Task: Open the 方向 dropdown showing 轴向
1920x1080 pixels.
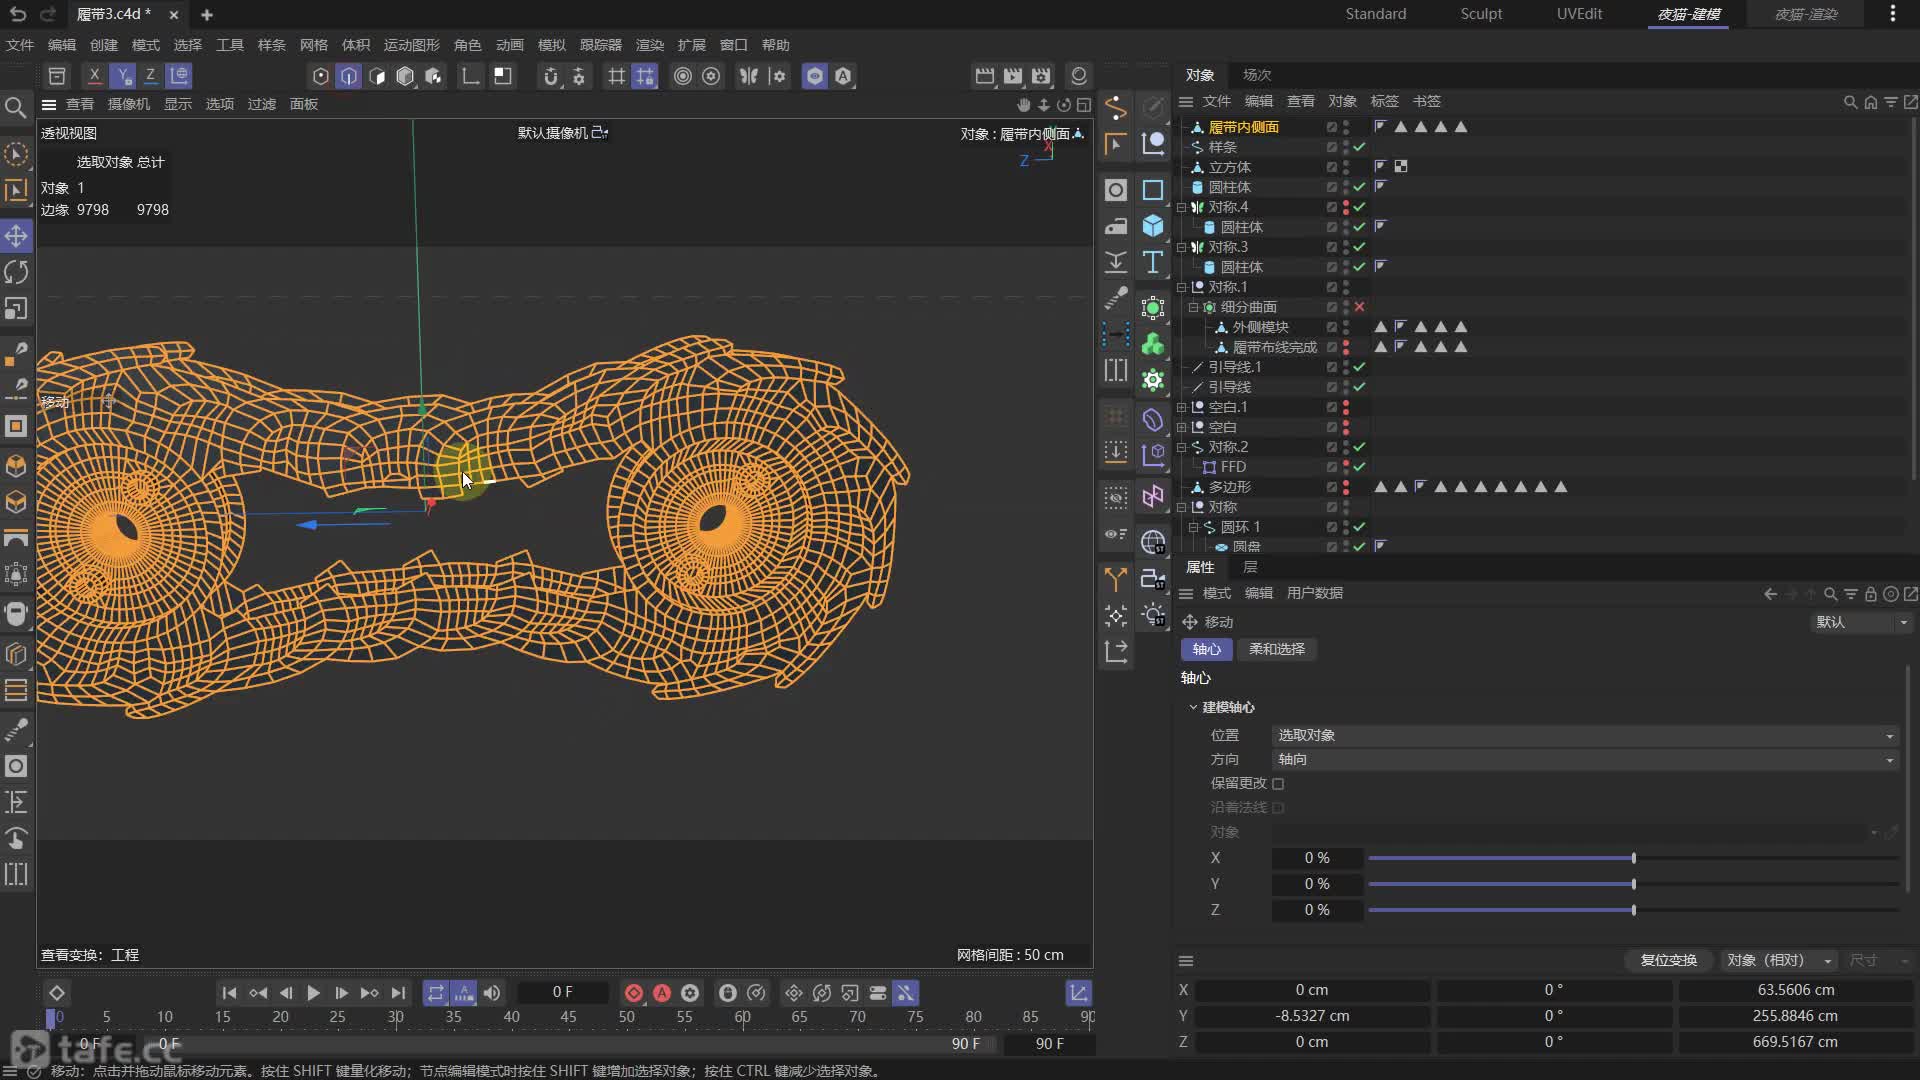Action: click(1585, 759)
